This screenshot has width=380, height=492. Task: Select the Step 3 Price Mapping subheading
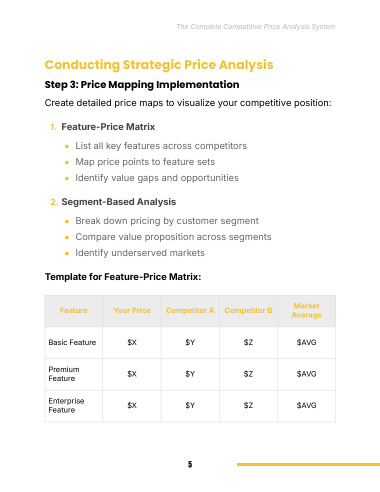coord(142,85)
